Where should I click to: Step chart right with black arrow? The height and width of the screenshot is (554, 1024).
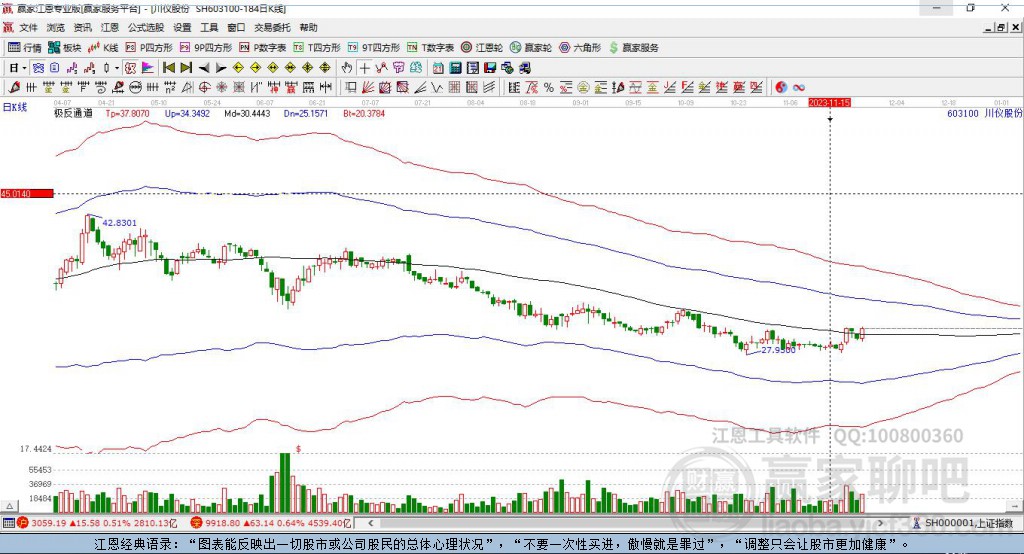click(x=221, y=68)
